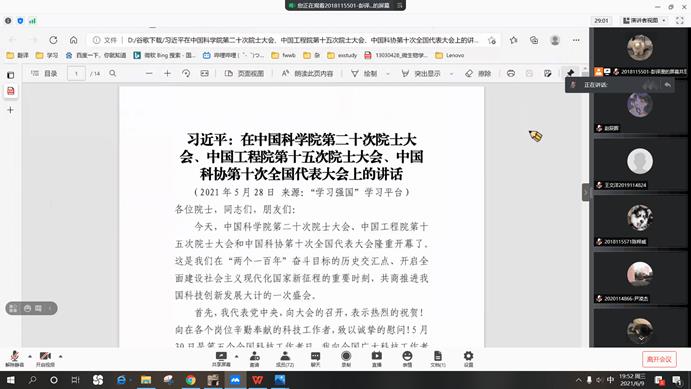Image resolution: width=691 pixels, height=389 pixels.
Task: Expand the speaker view layout dropdown
Action: point(664,20)
